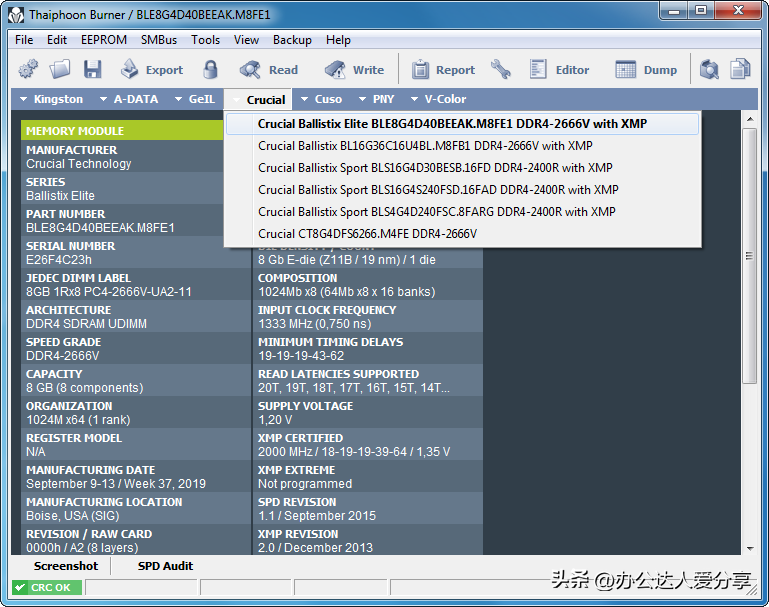Select Ballistix Sport BLS4G4D240FSC.8FARG entry
This screenshot has height=607, width=769.
click(462, 212)
